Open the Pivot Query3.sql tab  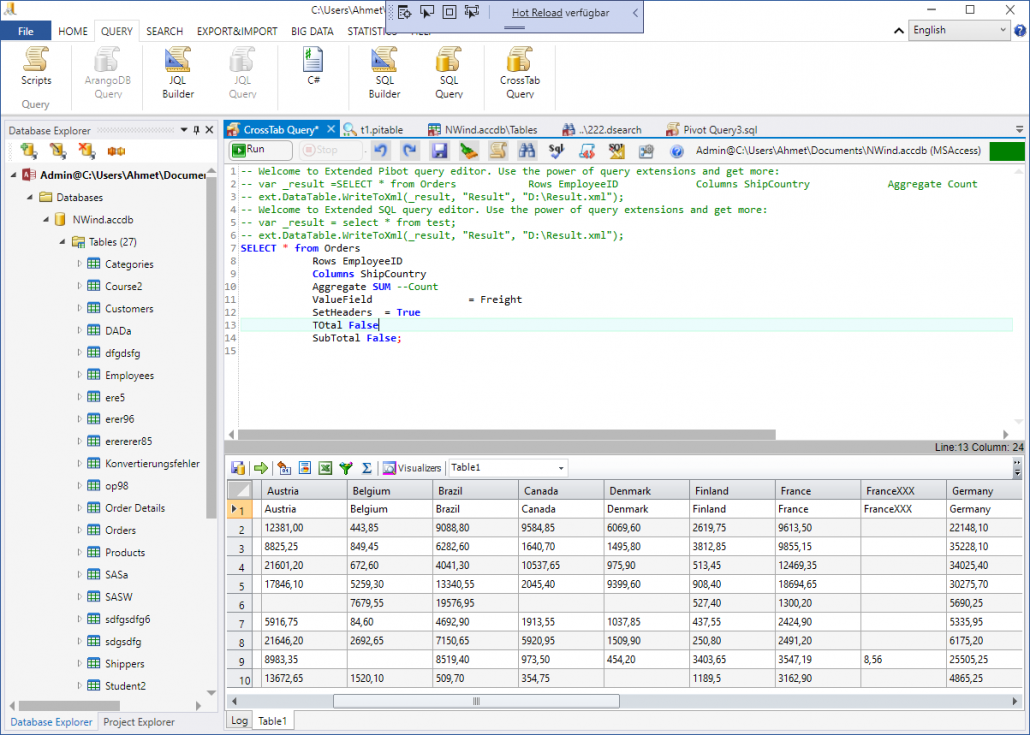[711, 129]
